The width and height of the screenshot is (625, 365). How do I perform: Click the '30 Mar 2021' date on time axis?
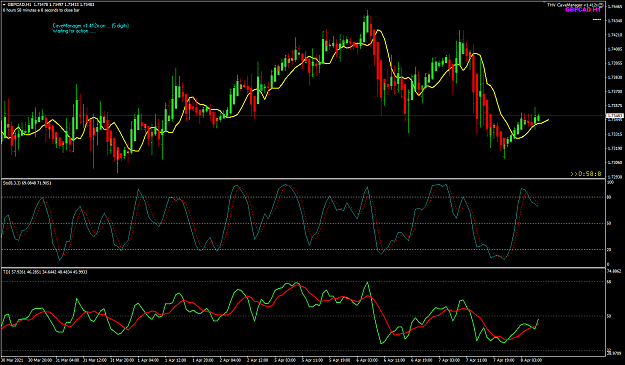[x=12, y=360]
